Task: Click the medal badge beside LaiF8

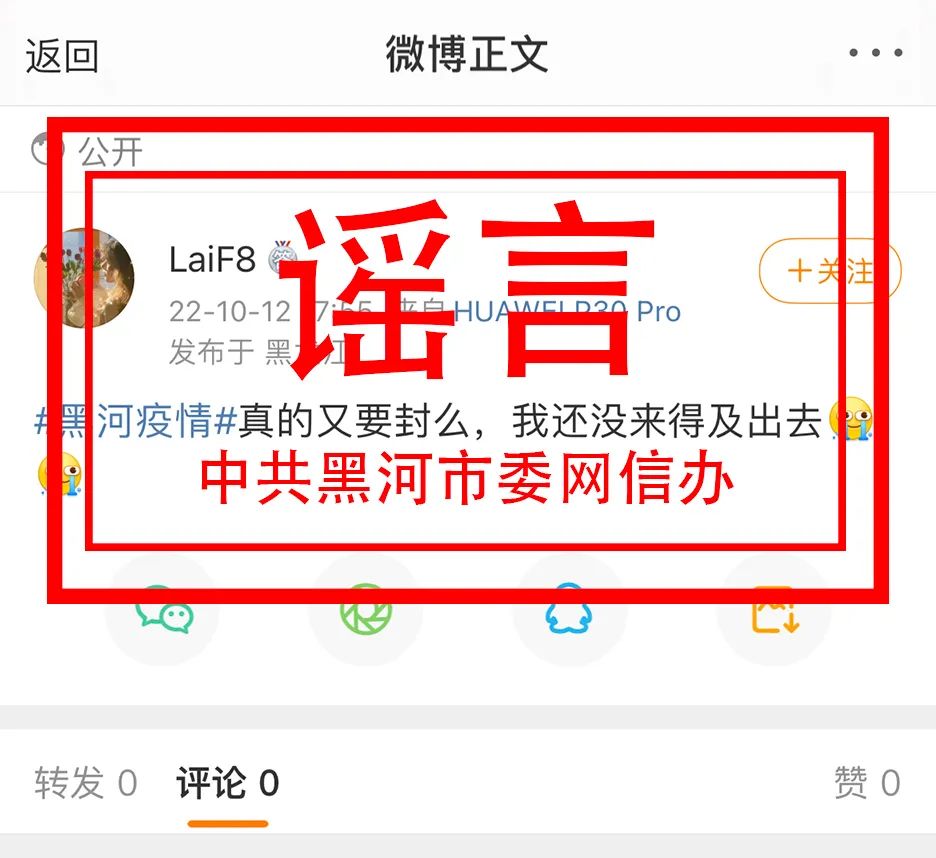Action: coord(282,257)
